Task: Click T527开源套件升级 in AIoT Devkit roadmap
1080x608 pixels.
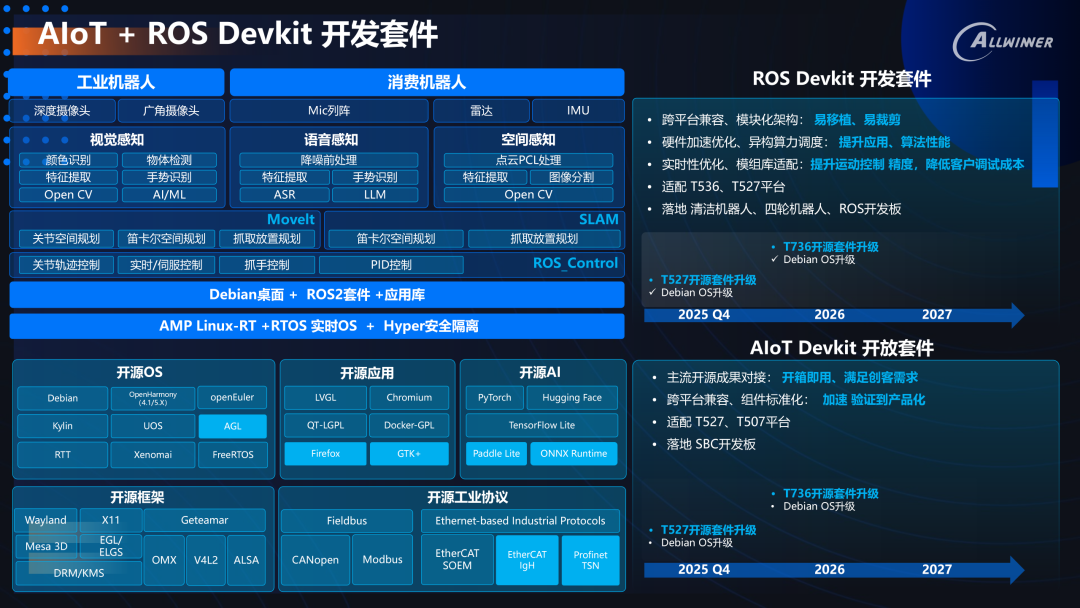Action: pyautogui.click(x=708, y=530)
